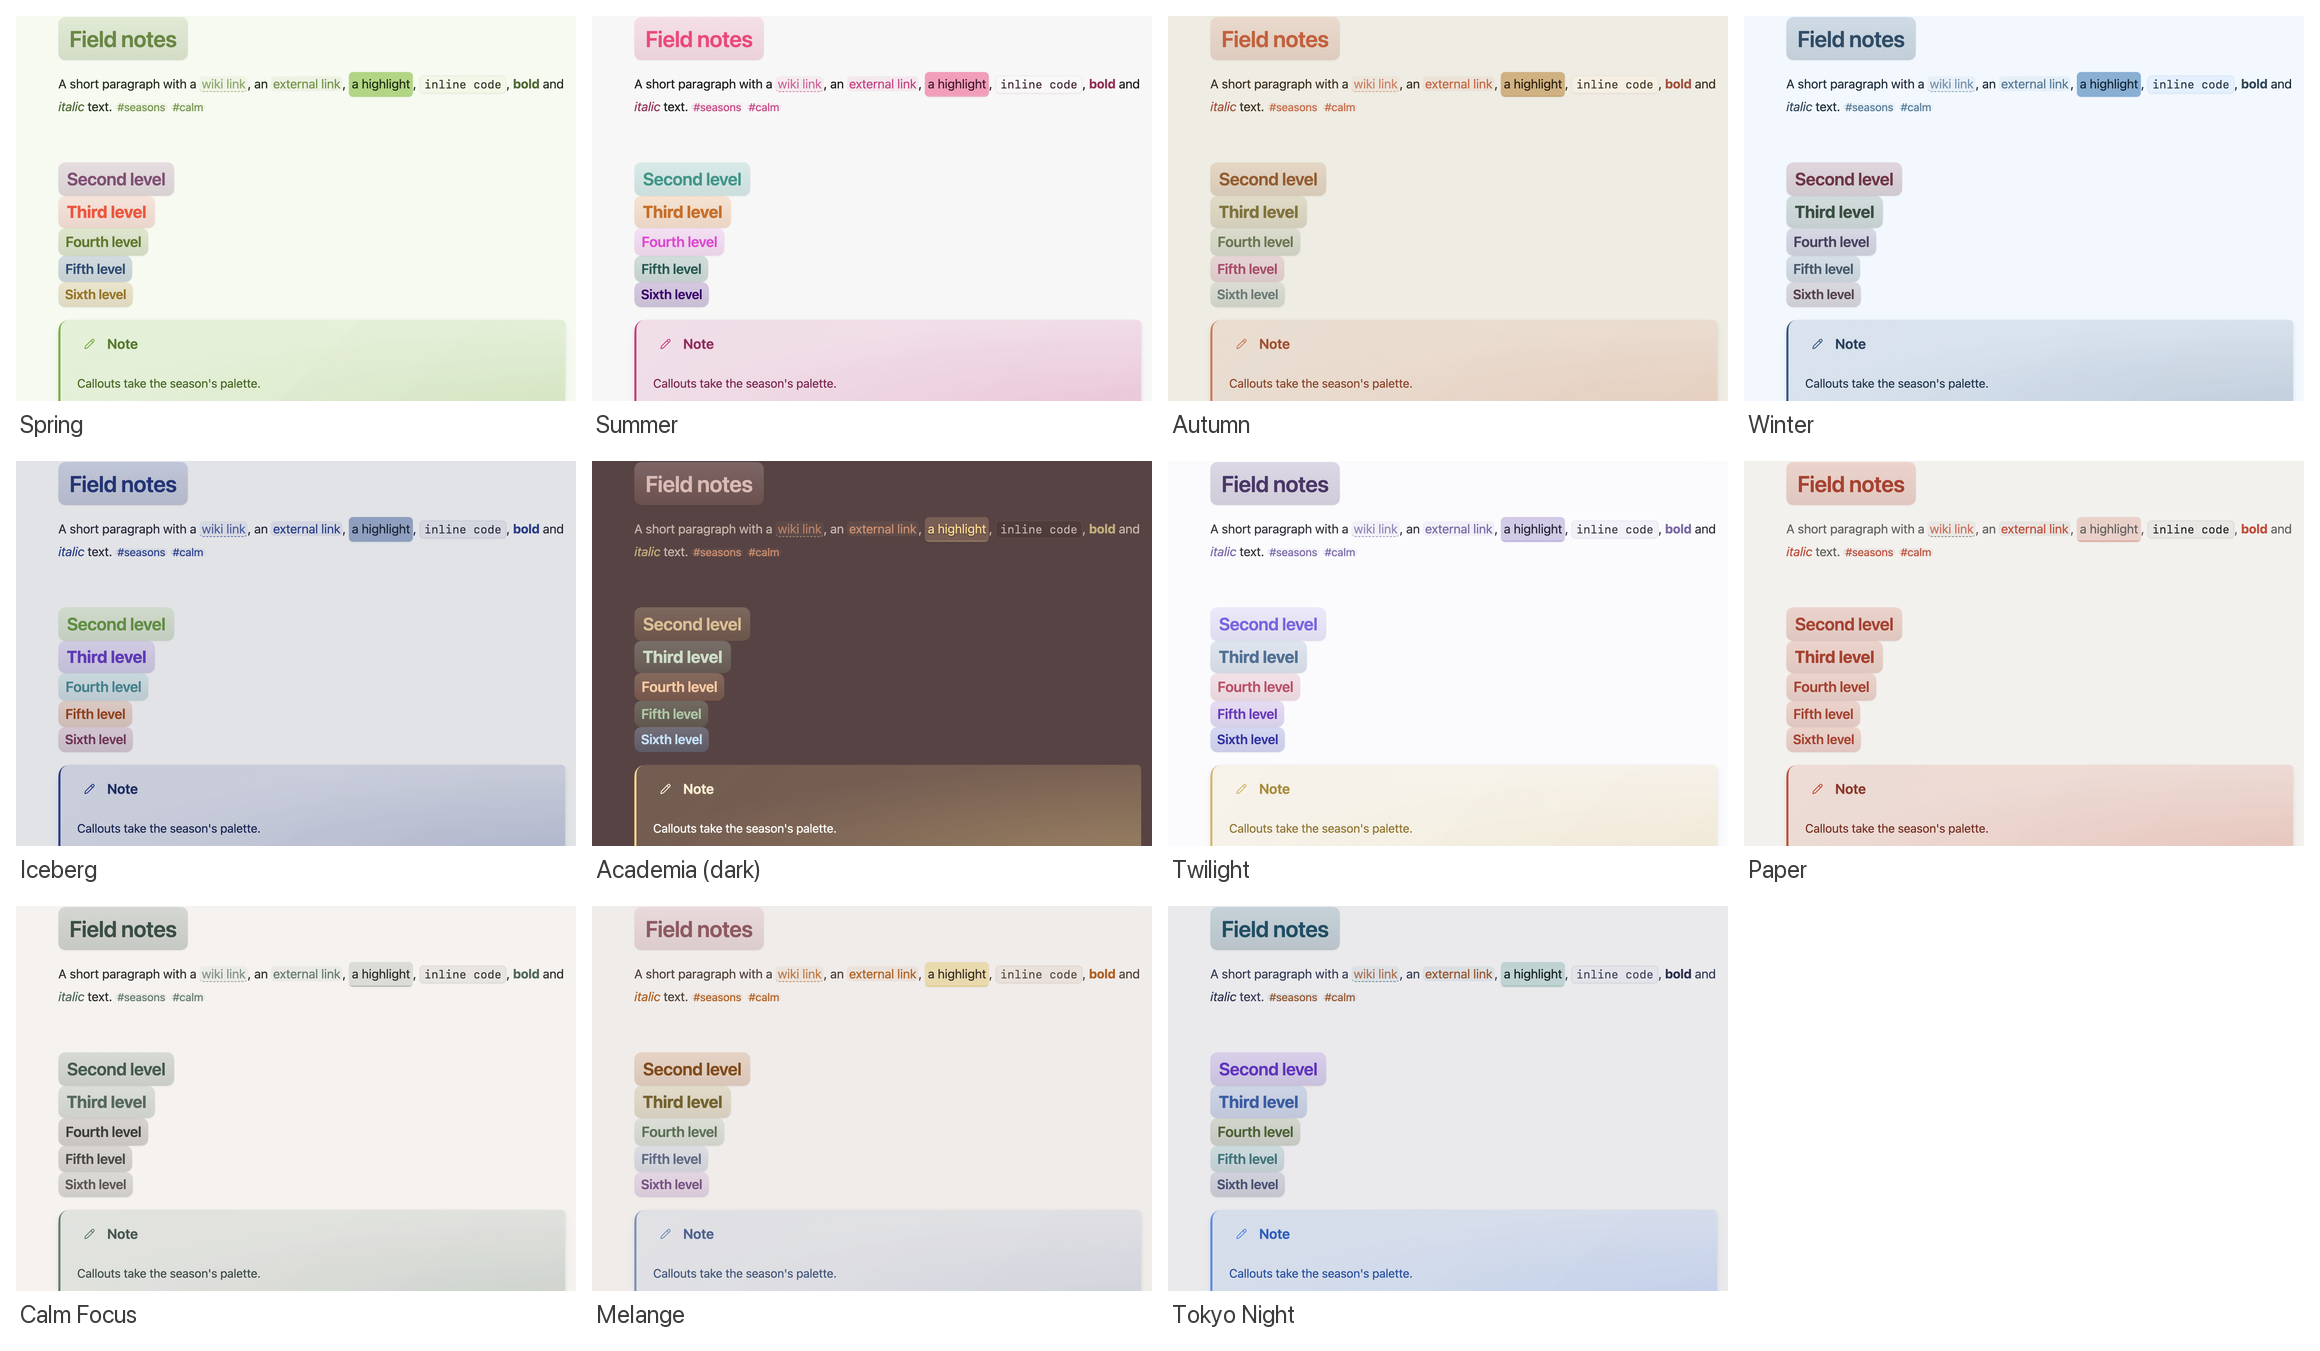Click the pencil icon in Calm Focus's Note callout
This screenshot has width=2320, height=1351.
[x=89, y=1234]
